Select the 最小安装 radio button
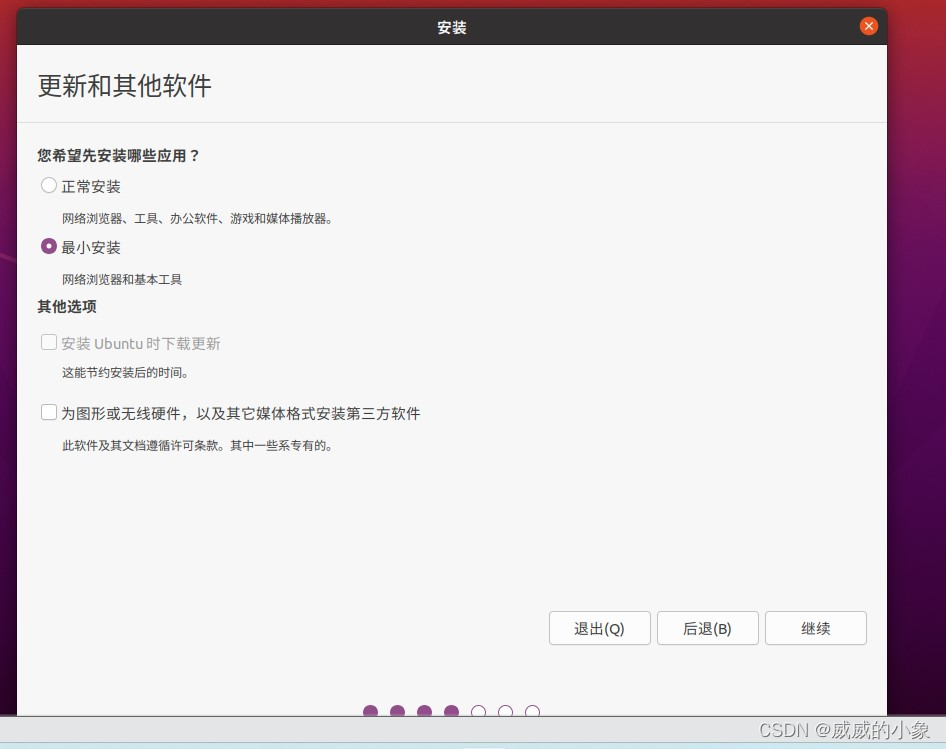Image resolution: width=946 pixels, height=749 pixels. click(48, 247)
